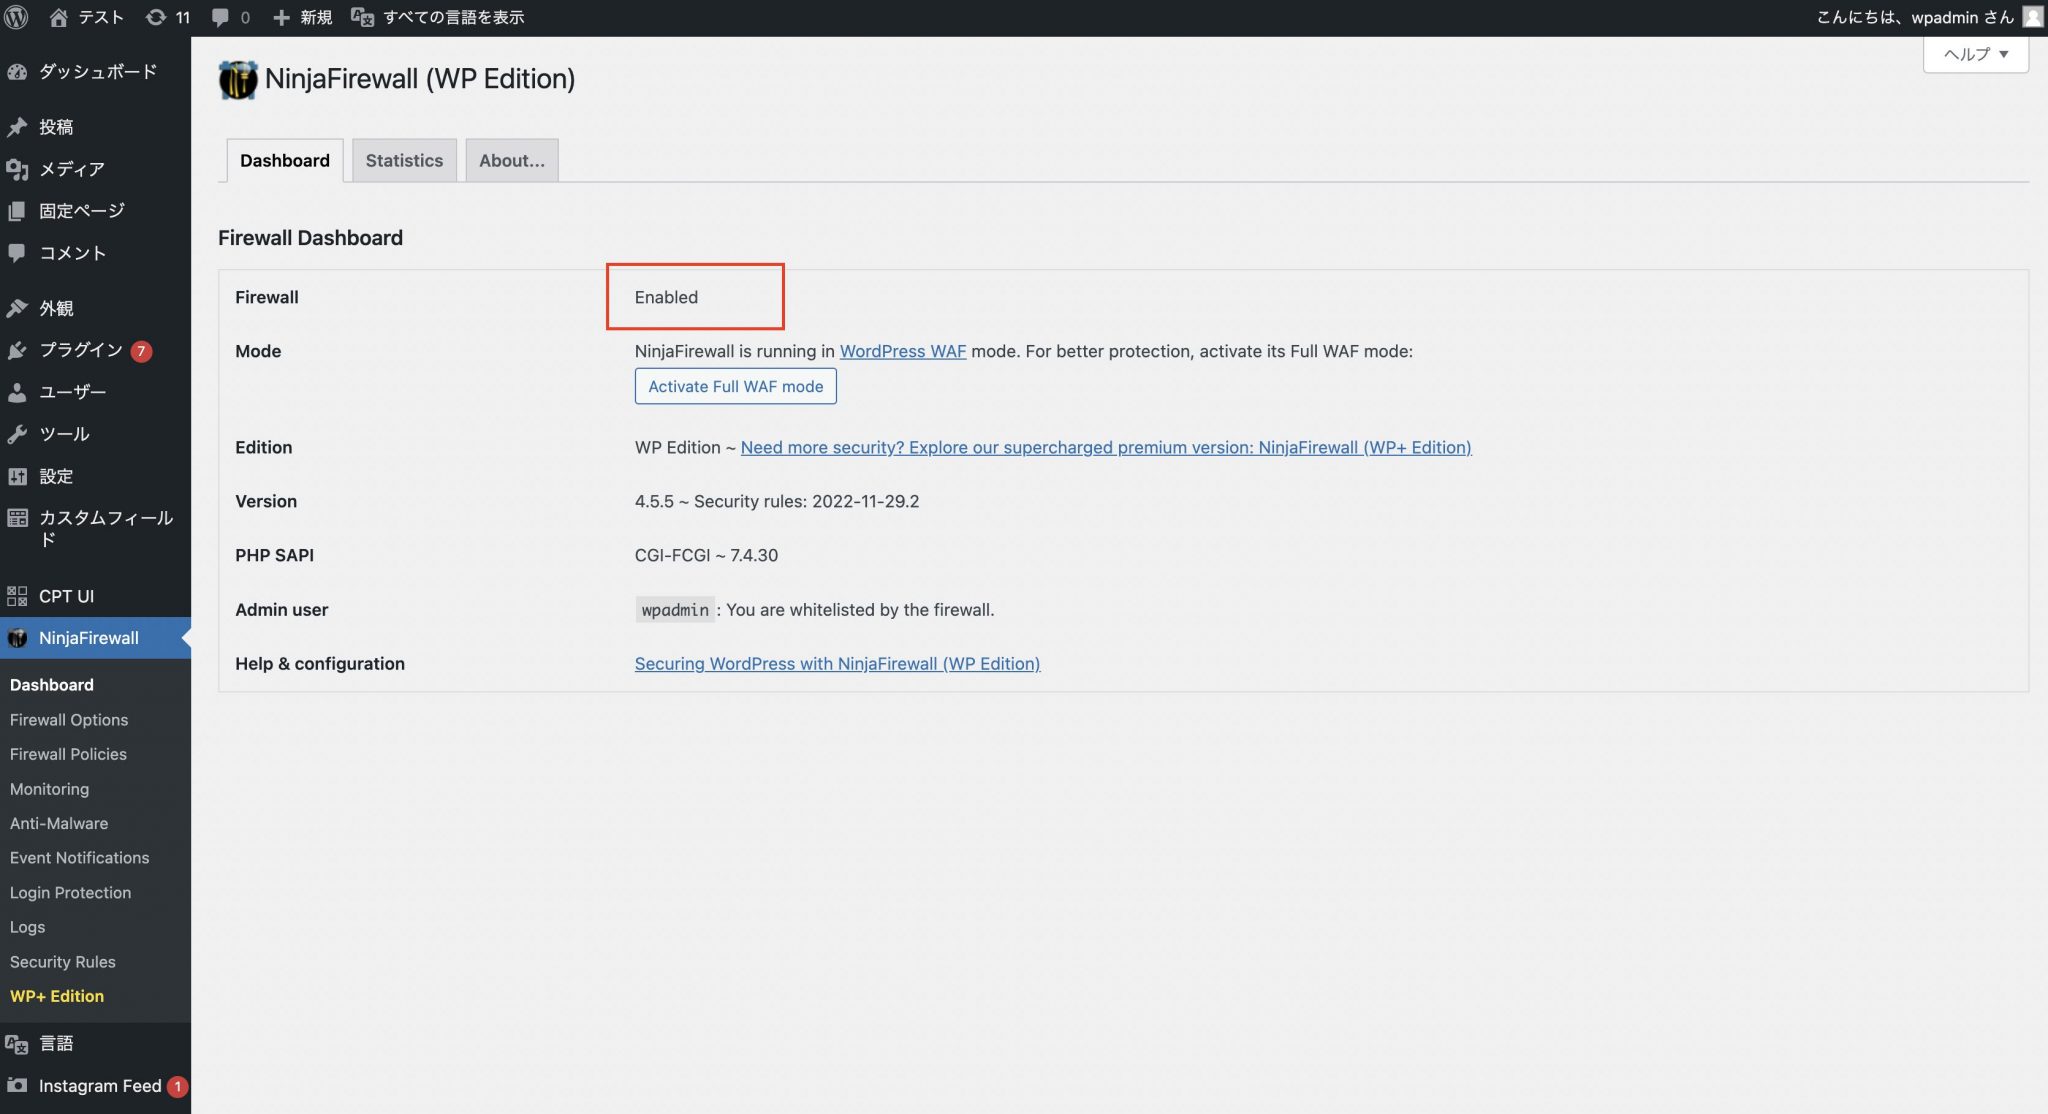Select WP+ Edition in the sidebar
The image size is (2048, 1114).
[55, 995]
